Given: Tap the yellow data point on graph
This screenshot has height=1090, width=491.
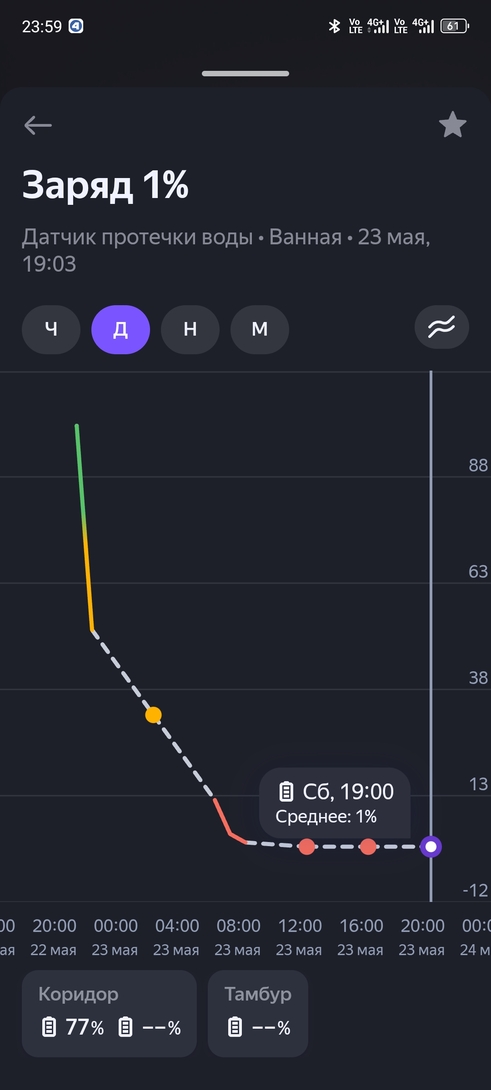Looking at the screenshot, I should point(153,715).
